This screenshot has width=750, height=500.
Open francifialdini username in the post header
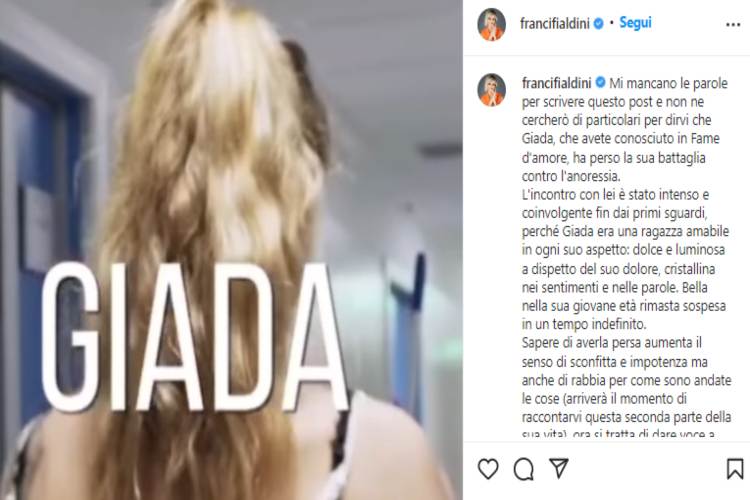[x=555, y=23]
